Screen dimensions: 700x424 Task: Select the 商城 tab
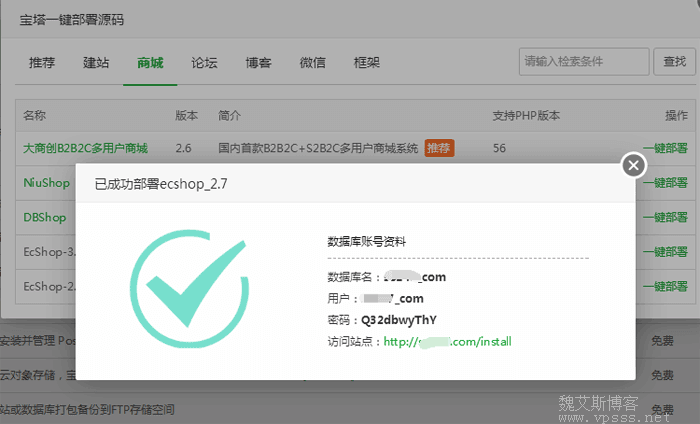pos(150,63)
